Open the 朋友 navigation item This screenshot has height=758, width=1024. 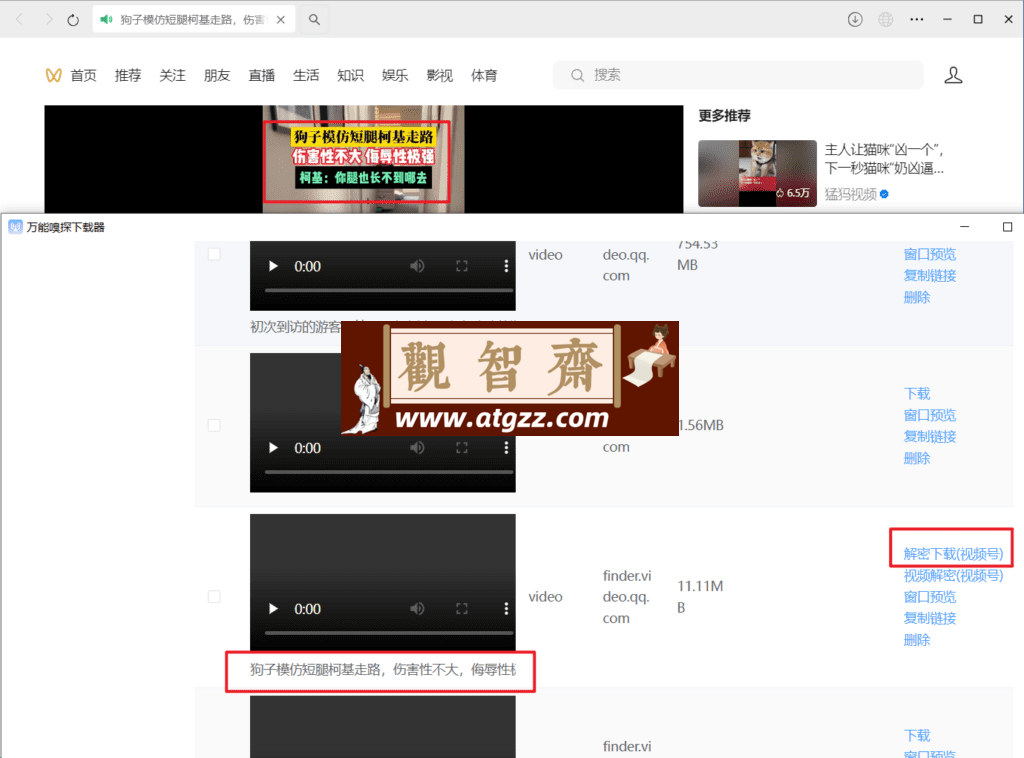click(x=217, y=76)
